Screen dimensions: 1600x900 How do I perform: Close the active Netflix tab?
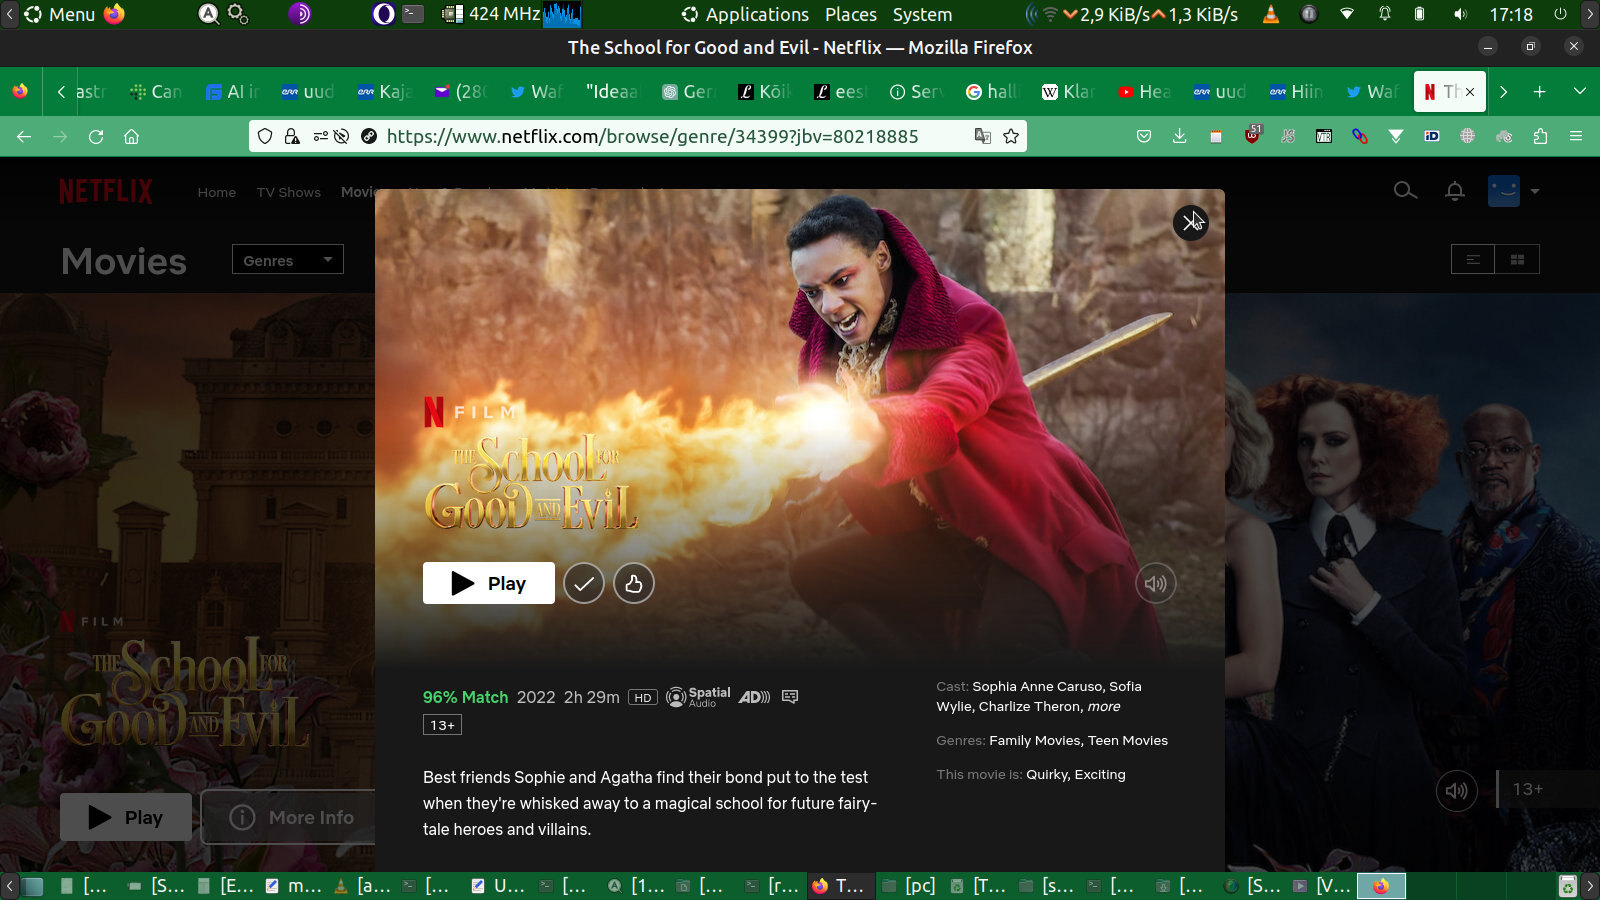tap(1470, 92)
